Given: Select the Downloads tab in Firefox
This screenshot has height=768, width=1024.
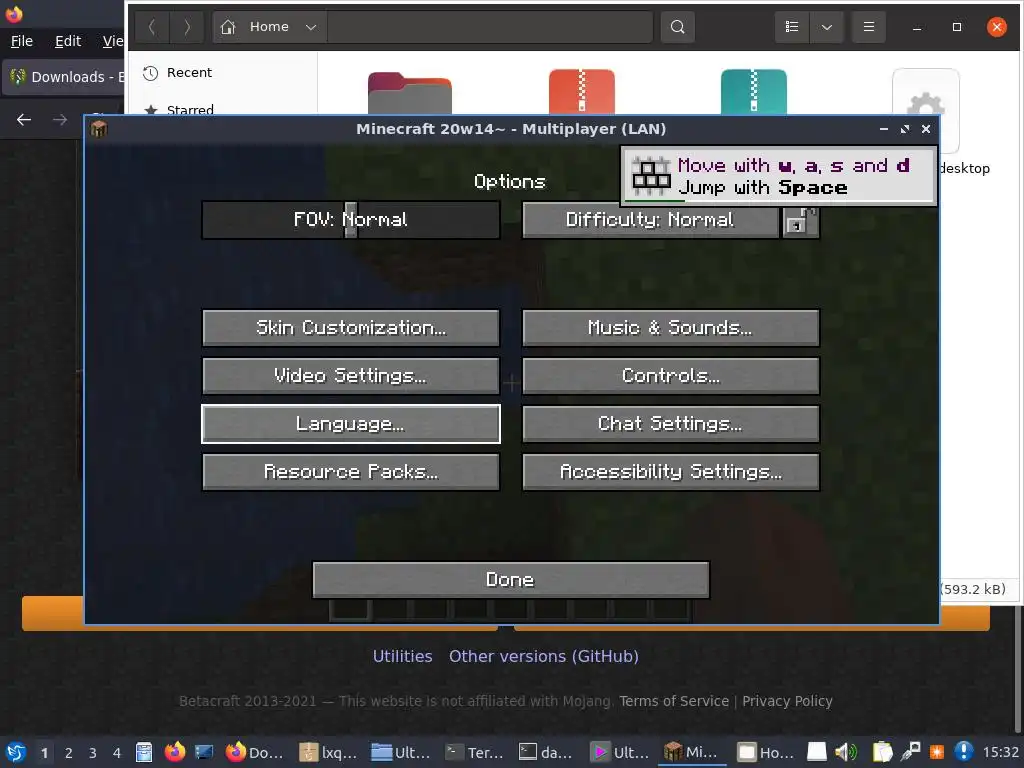Looking at the screenshot, I should pyautogui.click(x=64, y=77).
